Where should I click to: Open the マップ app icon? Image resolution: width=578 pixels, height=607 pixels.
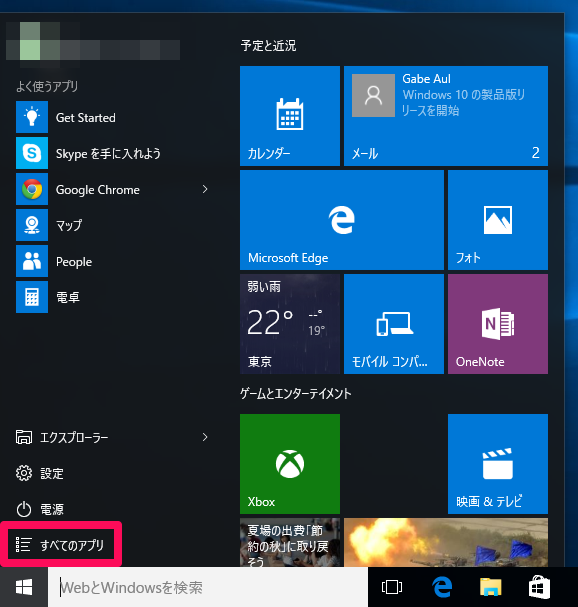coord(32,225)
